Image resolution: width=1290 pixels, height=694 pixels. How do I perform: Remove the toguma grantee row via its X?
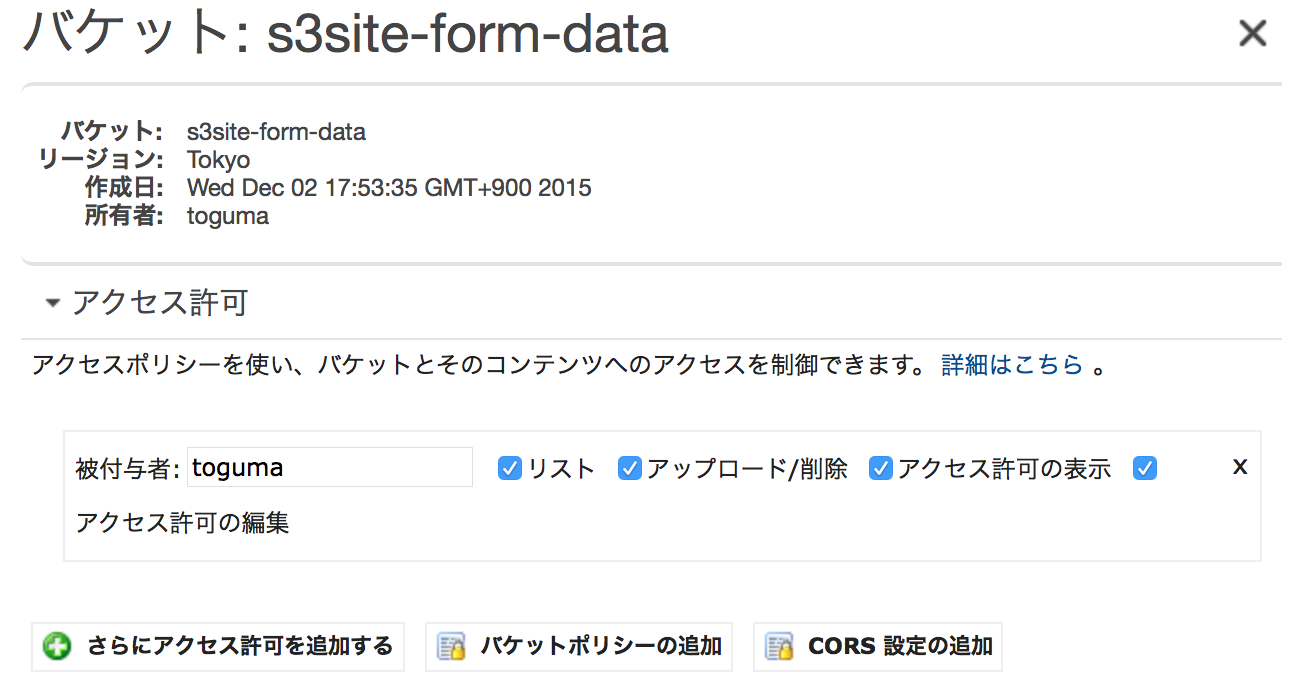tap(1240, 466)
